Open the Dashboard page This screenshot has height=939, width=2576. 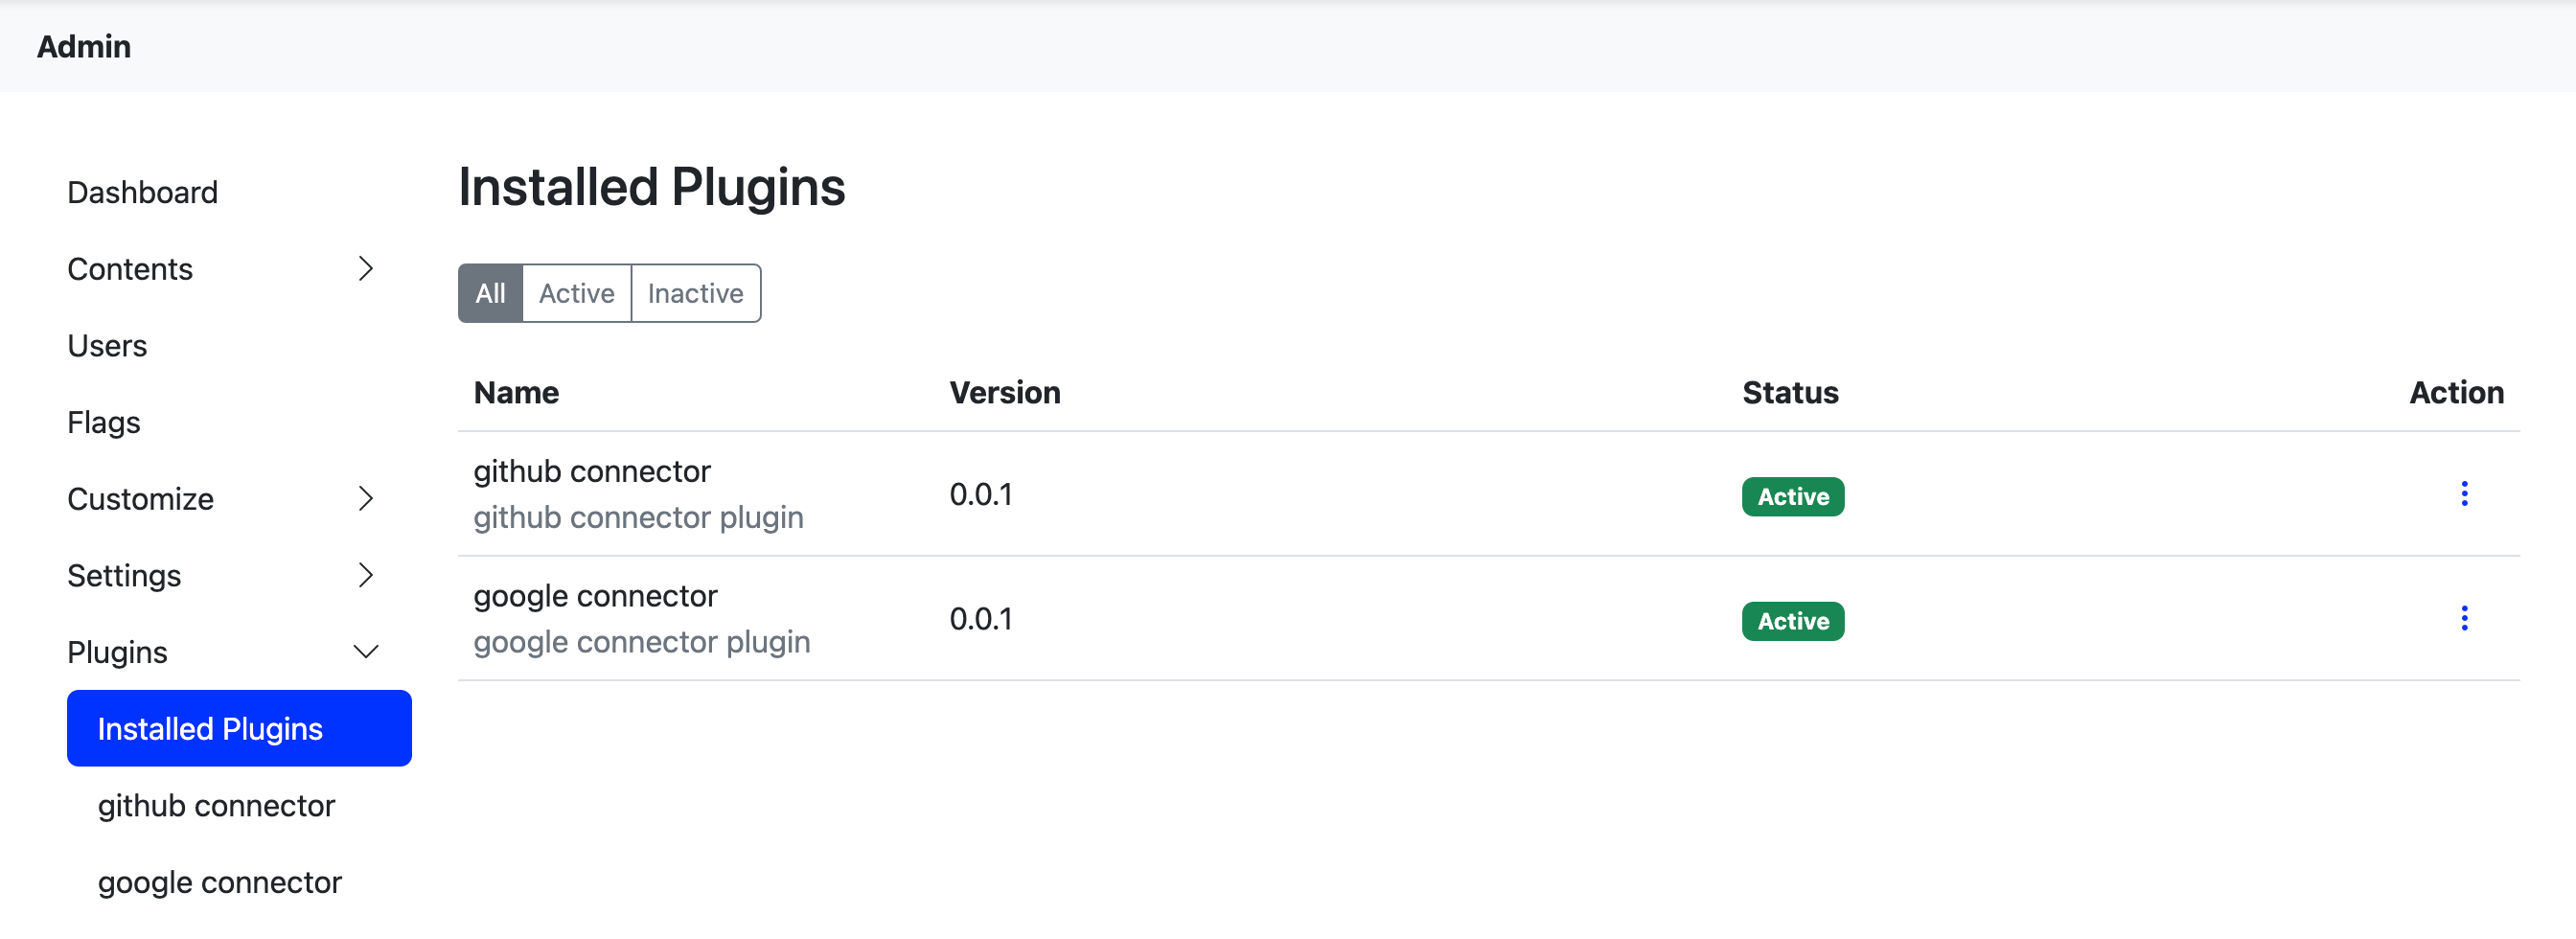142,191
